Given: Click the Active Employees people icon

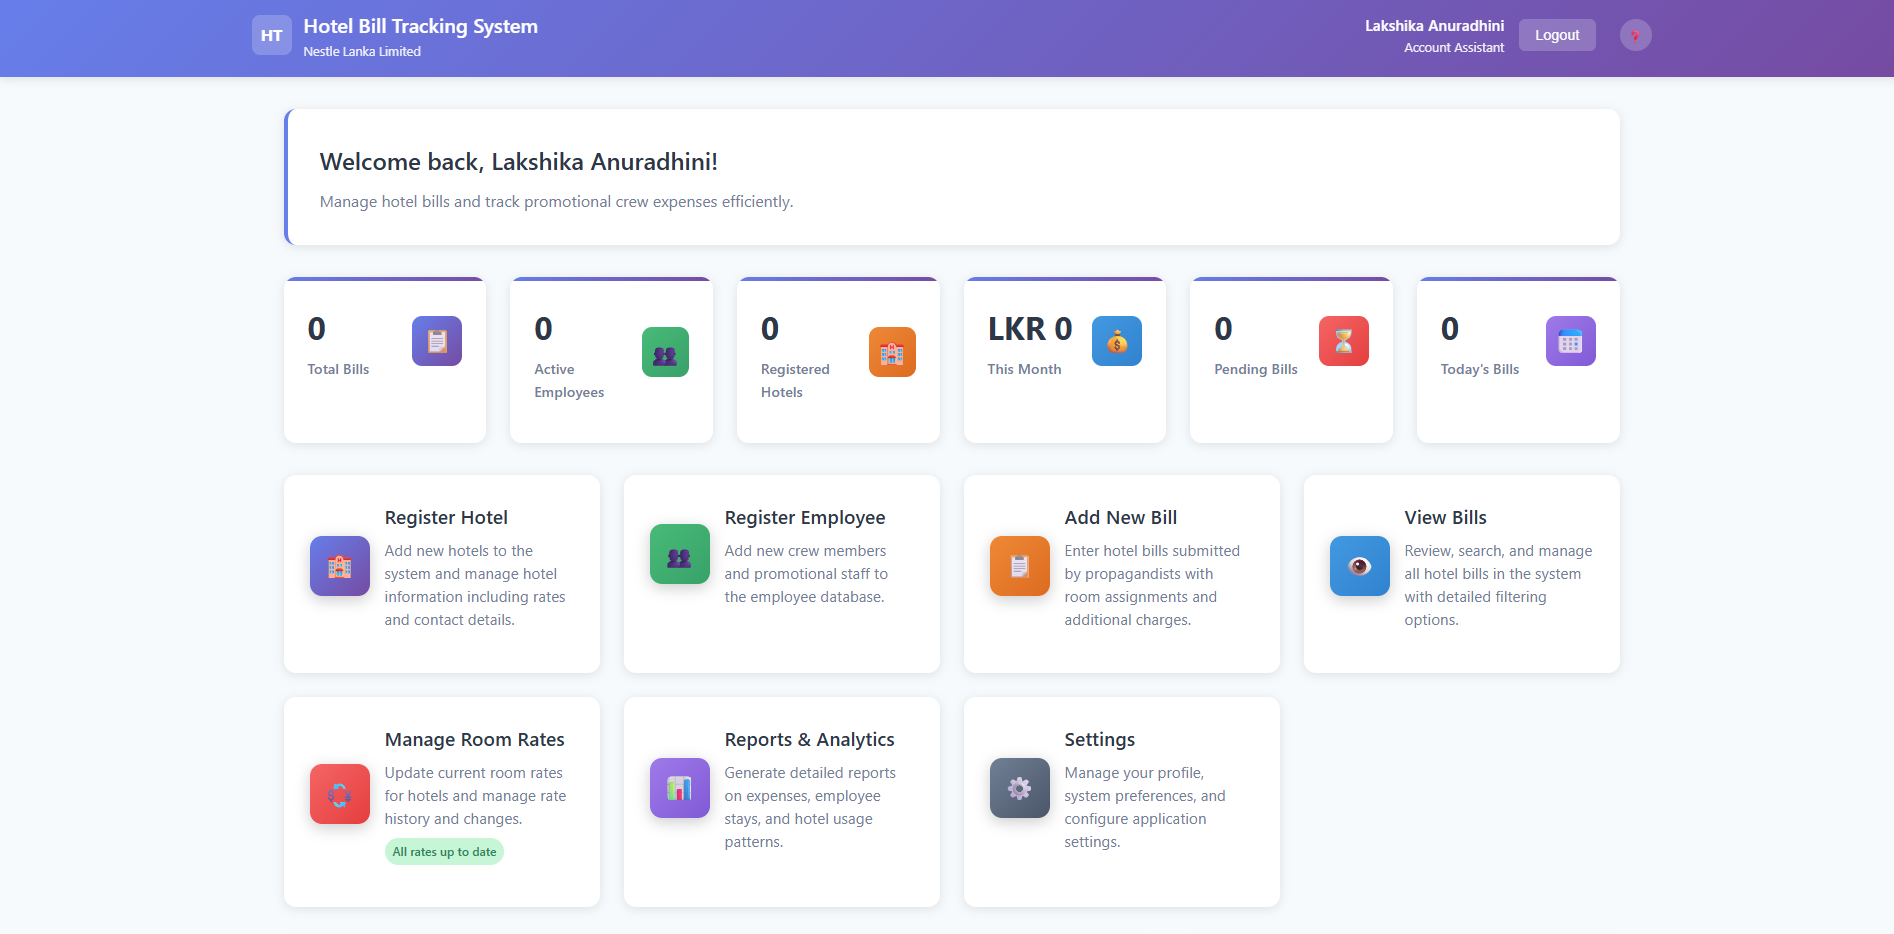Looking at the screenshot, I should pos(665,352).
